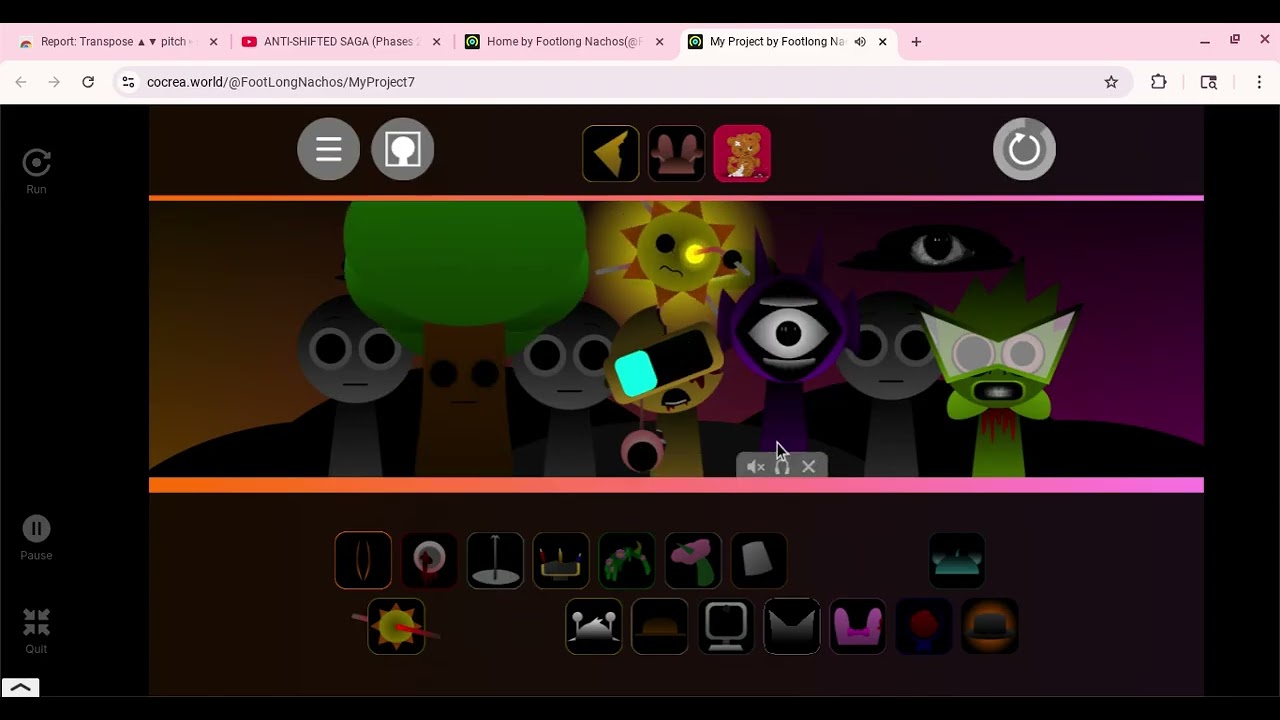Viewport: 1280px width, 720px height.
Task: Pick the gray antenna disc sound icon
Action: point(495,560)
